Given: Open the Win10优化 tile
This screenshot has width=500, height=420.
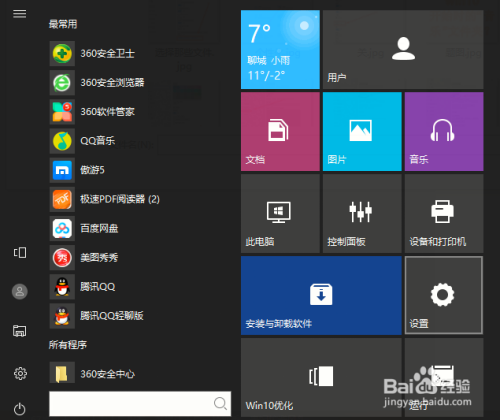Looking at the screenshot, I should 321,377.
